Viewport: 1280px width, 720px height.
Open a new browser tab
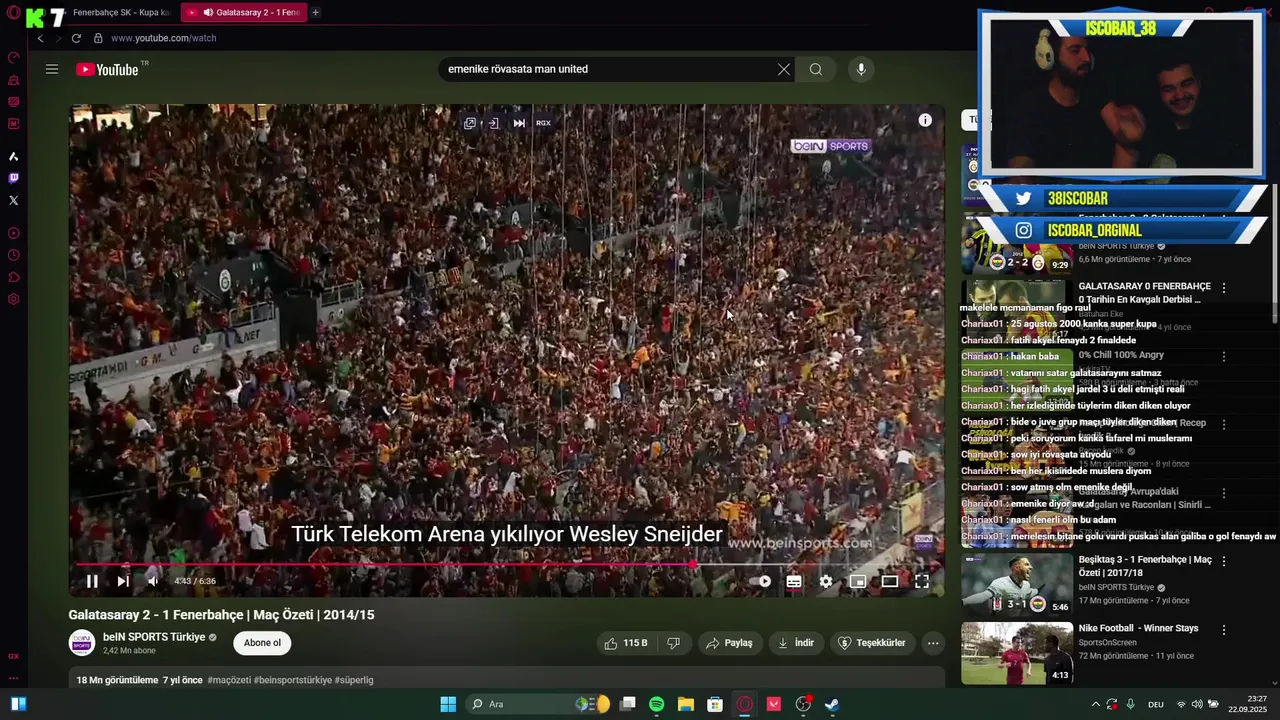(315, 12)
